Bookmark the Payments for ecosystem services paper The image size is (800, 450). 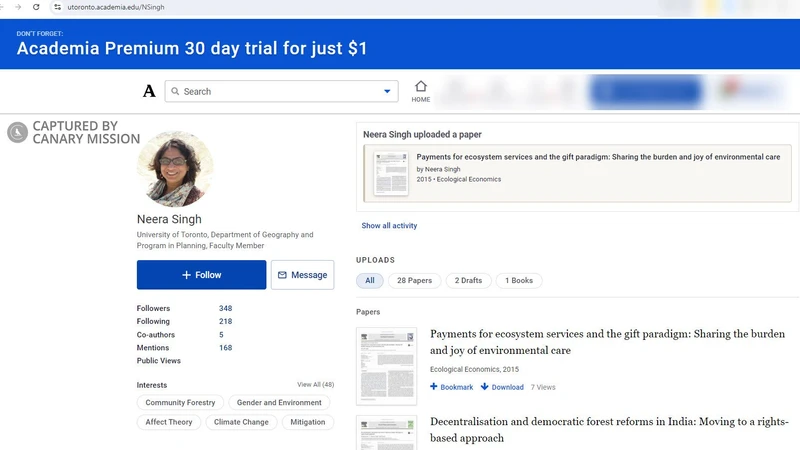pos(452,387)
